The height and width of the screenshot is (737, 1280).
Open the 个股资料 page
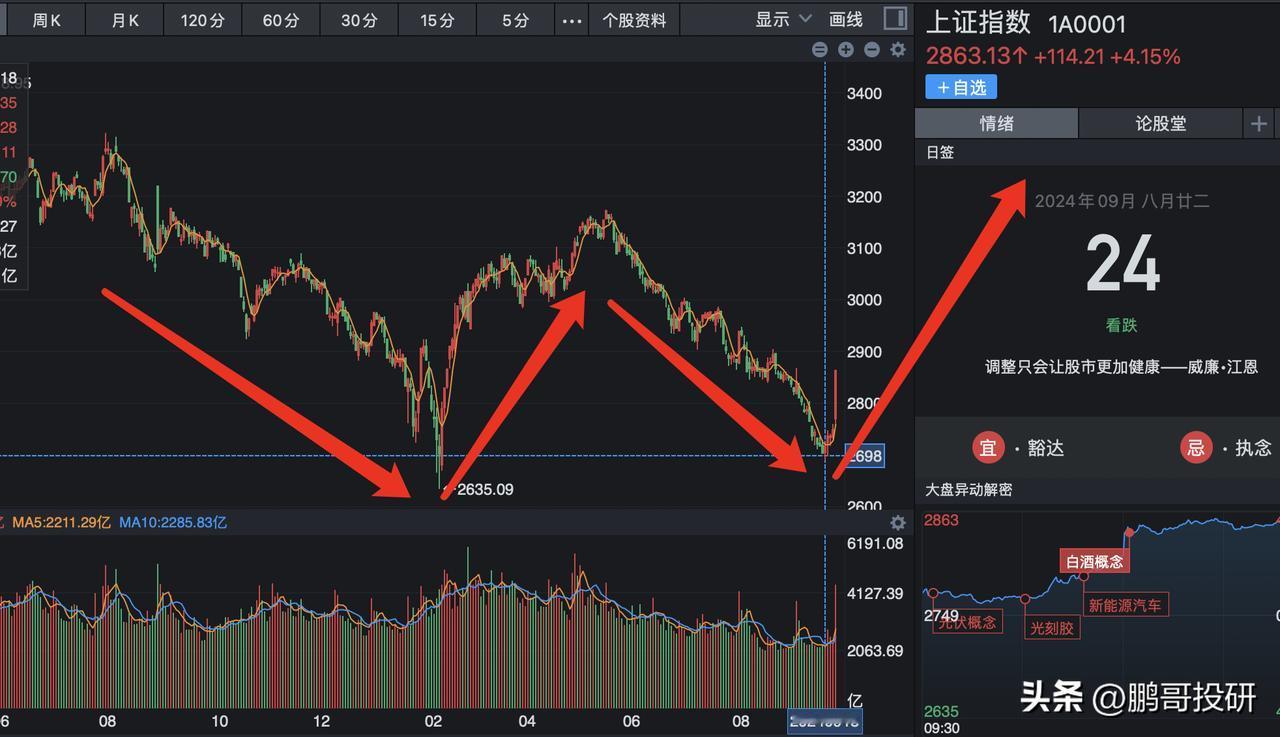pyautogui.click(x=634, y=20)
